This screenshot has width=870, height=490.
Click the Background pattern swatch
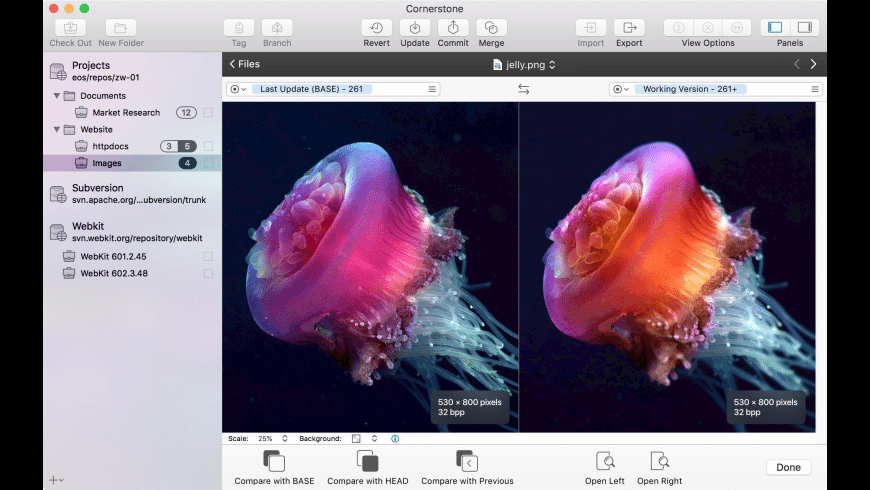[x=356, y=438]
